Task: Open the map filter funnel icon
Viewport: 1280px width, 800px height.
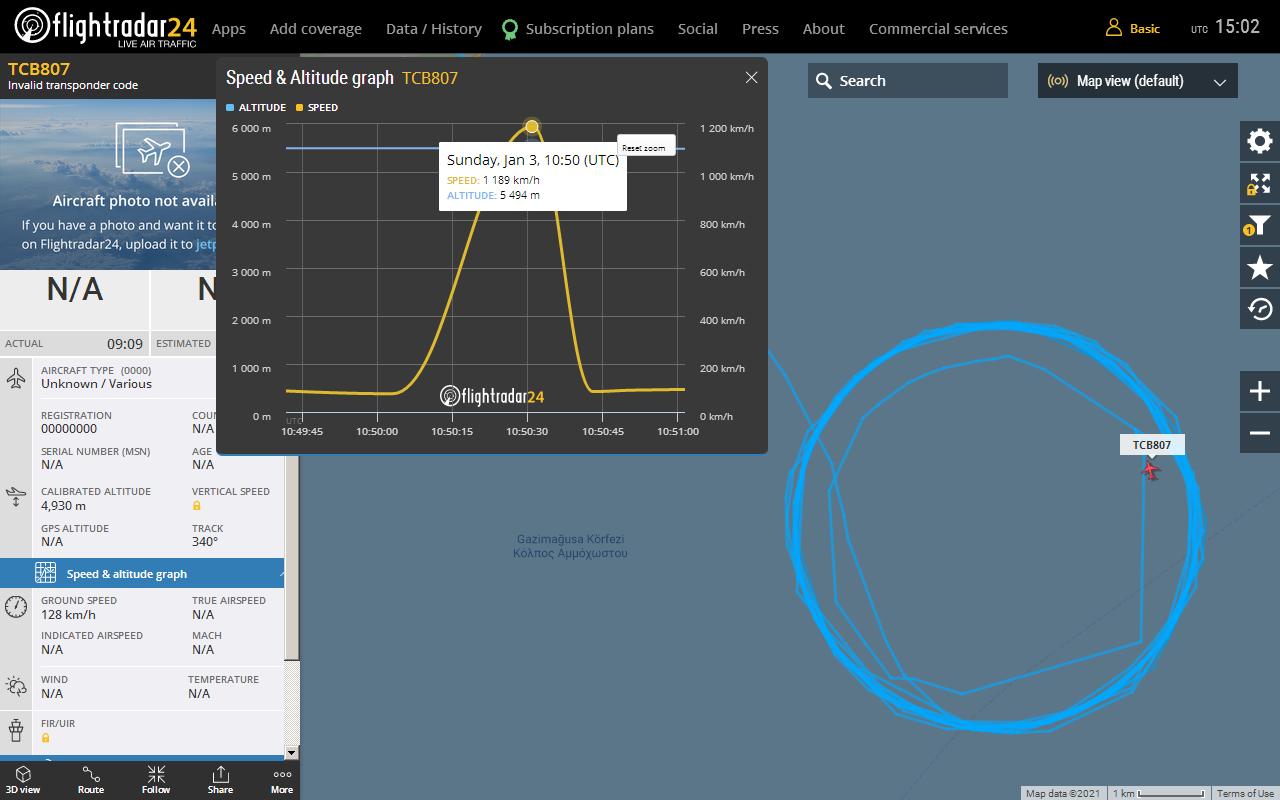Action: pyautogui.click(x=1260, y=226)
